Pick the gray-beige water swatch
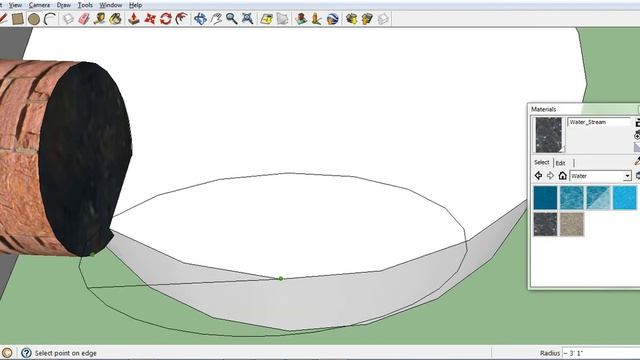 pos(572,224)
